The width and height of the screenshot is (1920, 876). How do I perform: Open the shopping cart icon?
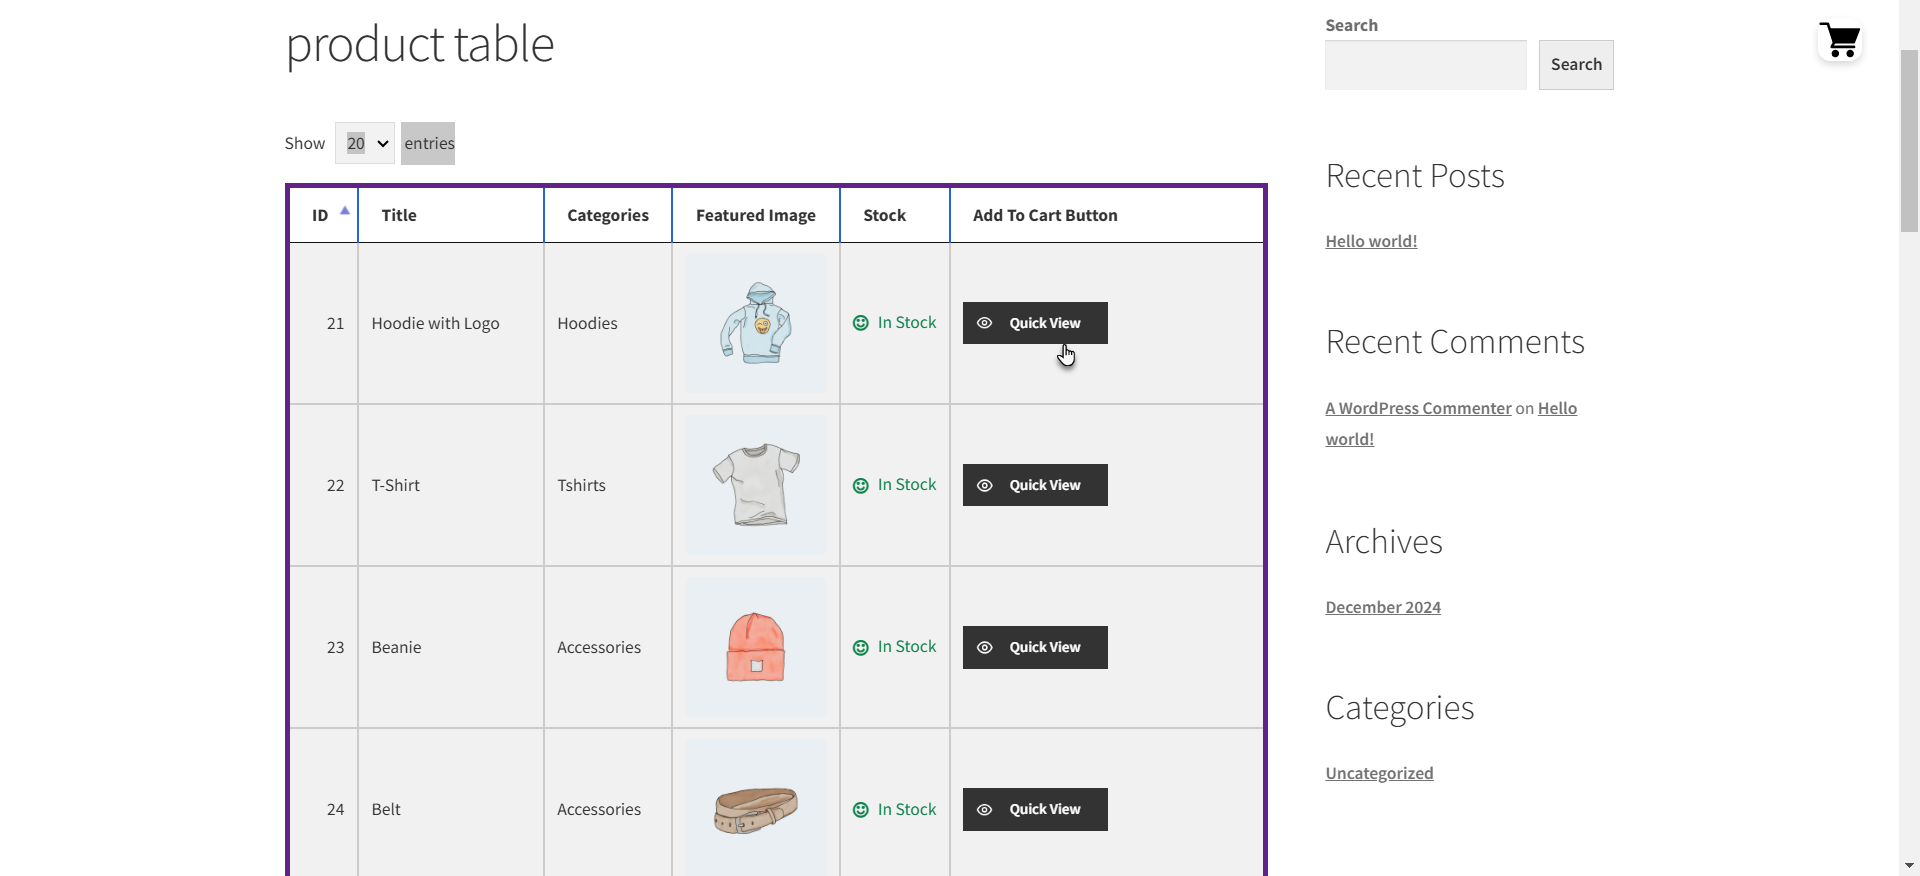(1840, 41)
